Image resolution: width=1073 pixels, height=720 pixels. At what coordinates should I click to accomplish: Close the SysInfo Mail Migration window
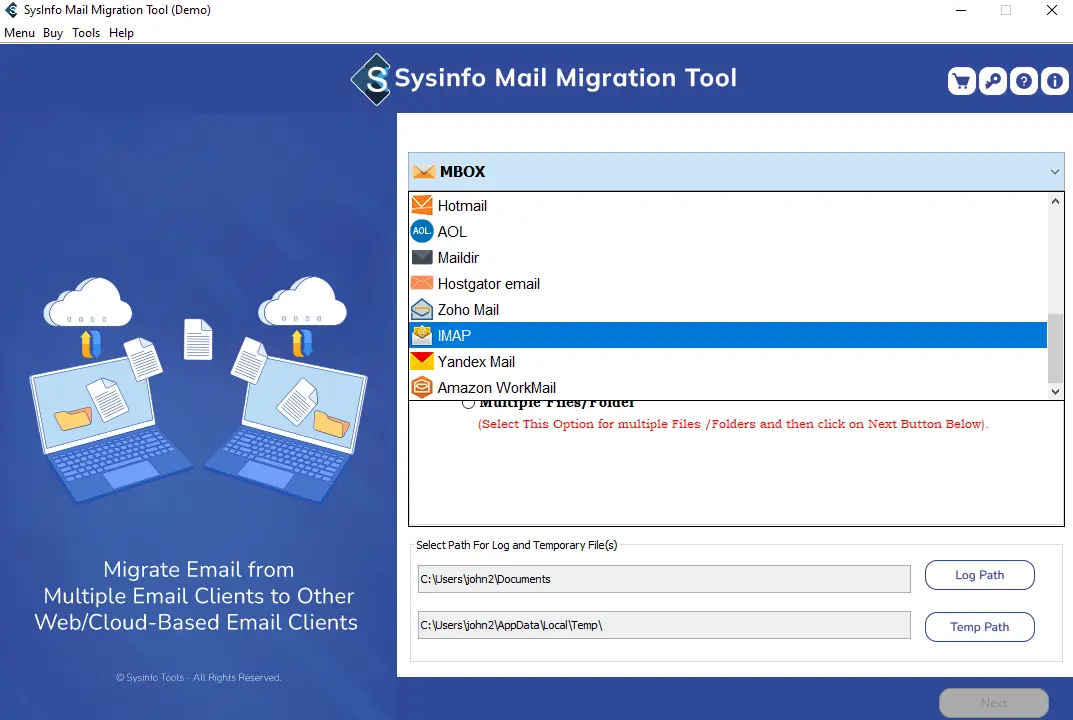(1052, 10)
